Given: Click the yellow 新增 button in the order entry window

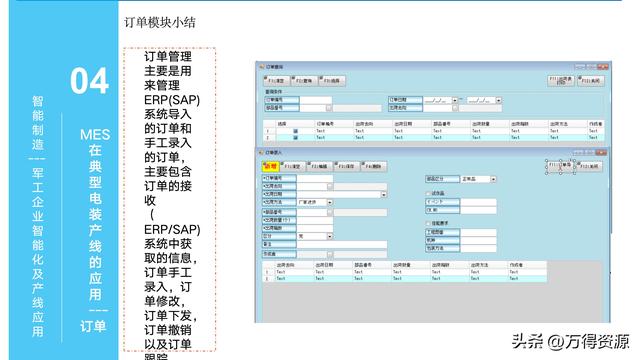Looking at the screenshot, I should [270, 166].
